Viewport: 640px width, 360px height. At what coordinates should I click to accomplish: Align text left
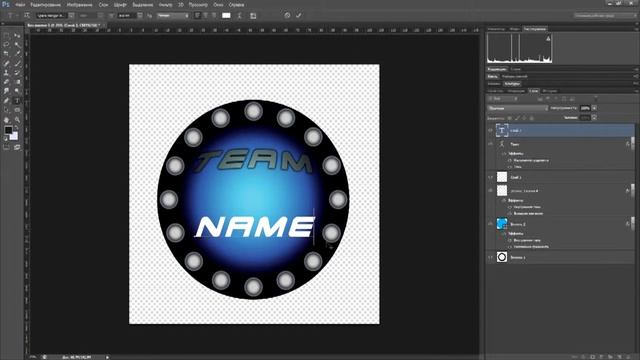[x=197, y=16]
